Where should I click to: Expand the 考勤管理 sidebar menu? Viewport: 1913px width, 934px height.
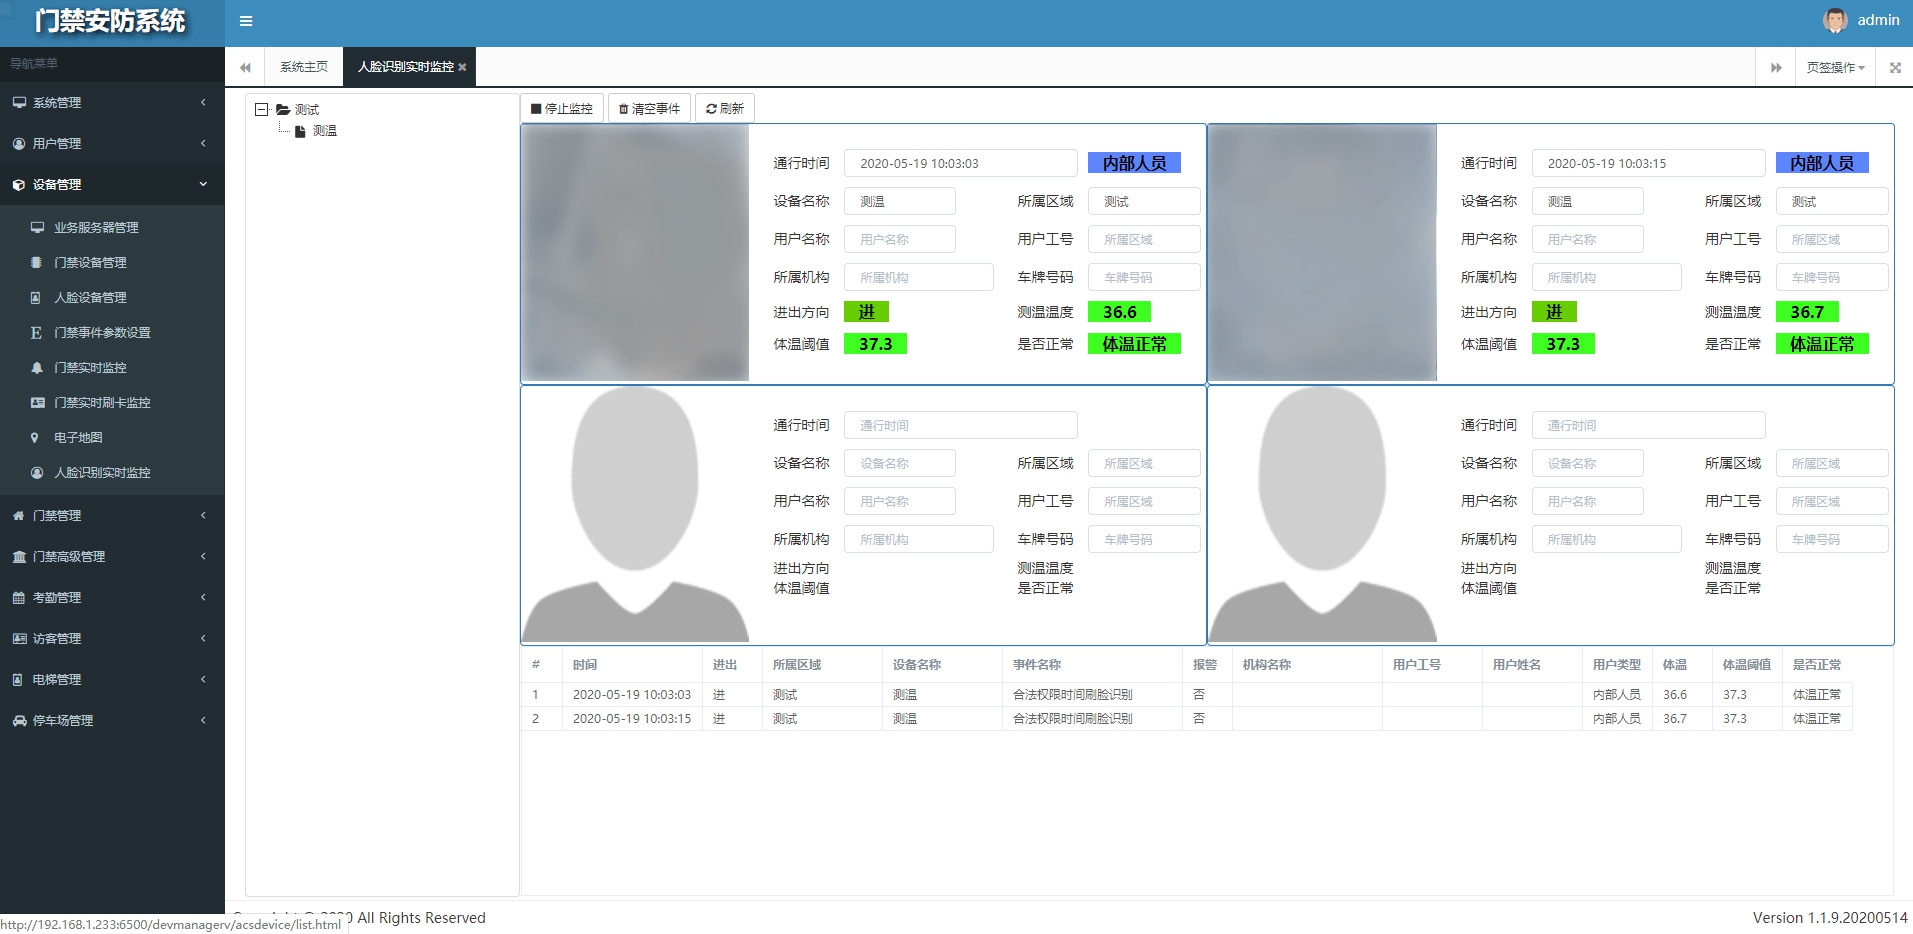[112, 598]
